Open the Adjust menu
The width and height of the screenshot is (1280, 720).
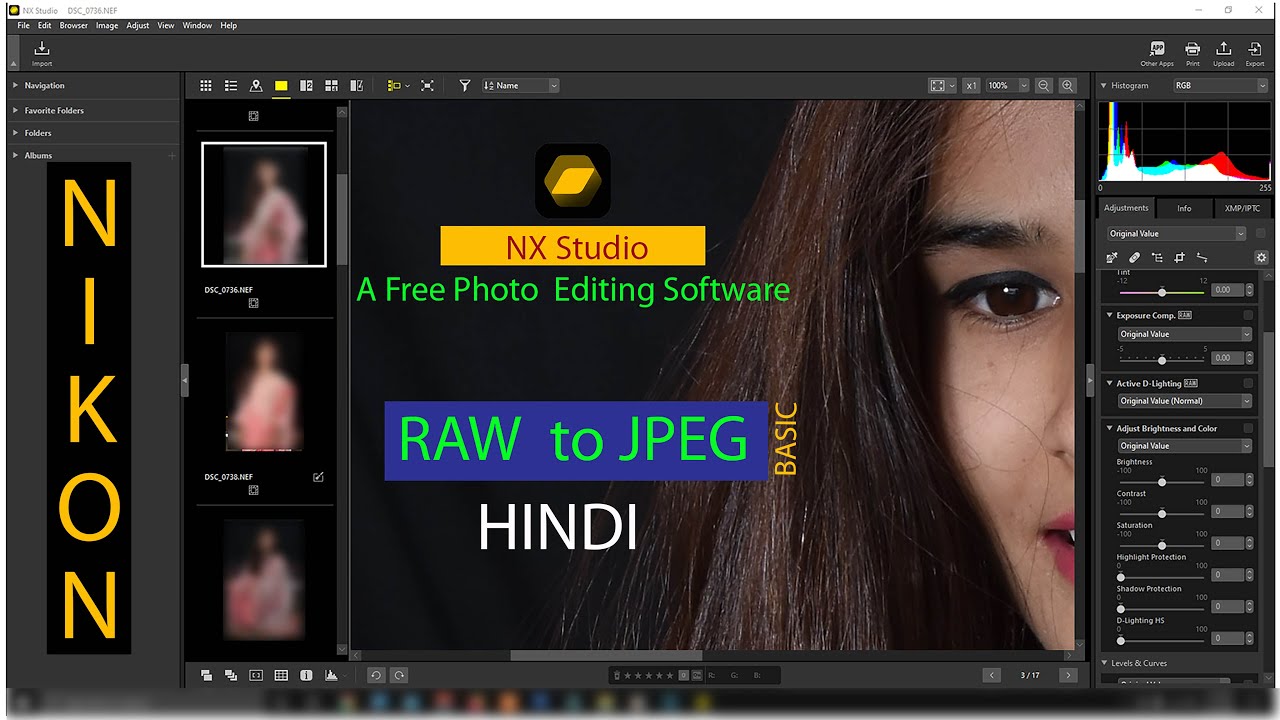(138, 26)
